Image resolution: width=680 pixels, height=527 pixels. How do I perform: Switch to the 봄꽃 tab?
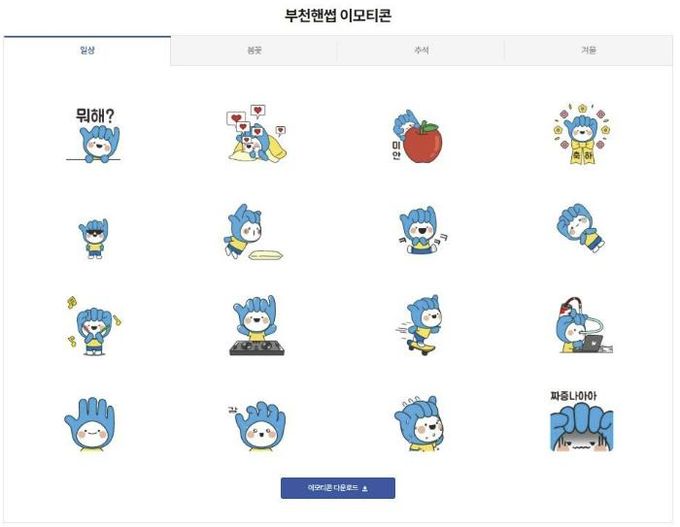tap(254, 50)
